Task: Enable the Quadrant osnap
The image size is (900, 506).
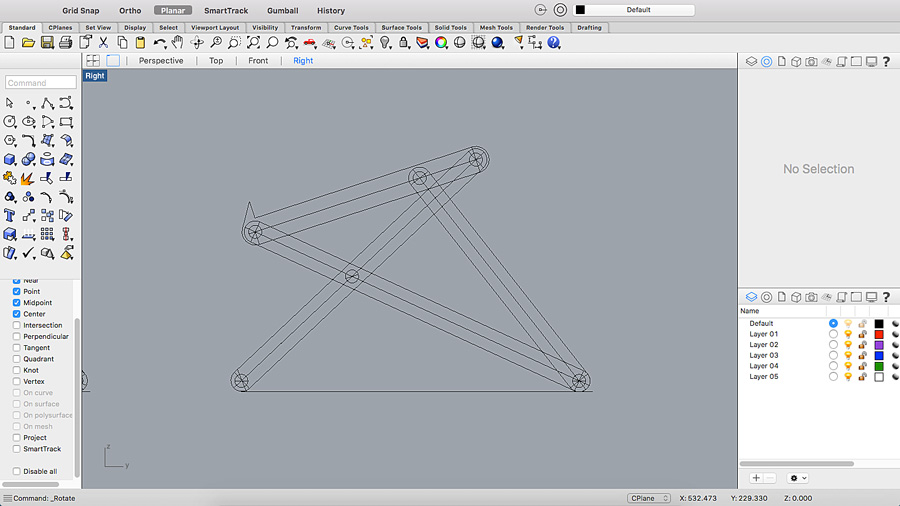Action: (17, 359)
